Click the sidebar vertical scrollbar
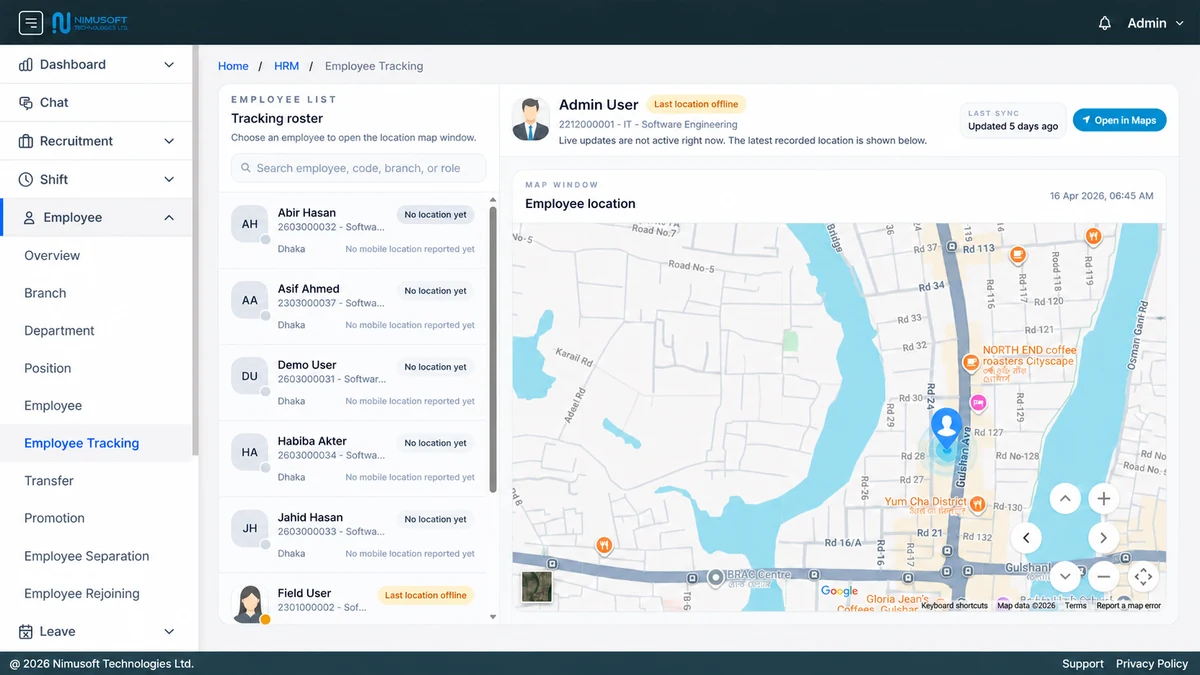The image size is (1200, 675). click(x=195, y=250)
